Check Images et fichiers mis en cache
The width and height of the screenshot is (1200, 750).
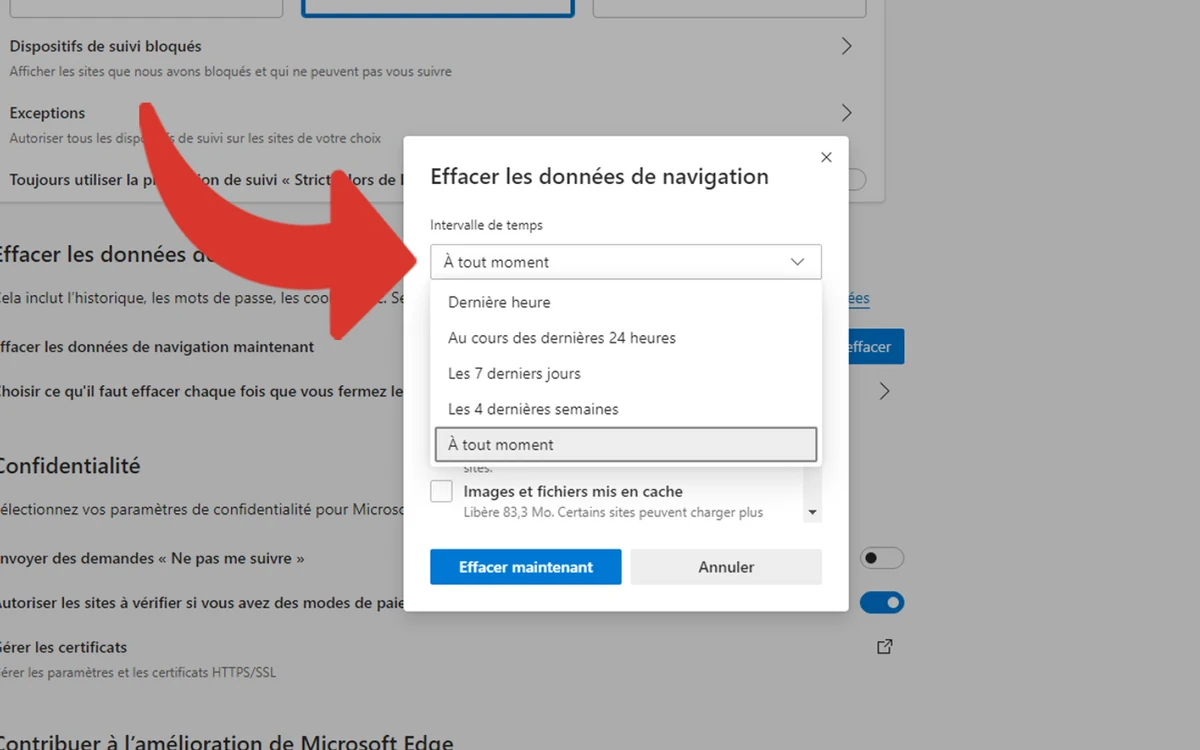pos(441,492)
